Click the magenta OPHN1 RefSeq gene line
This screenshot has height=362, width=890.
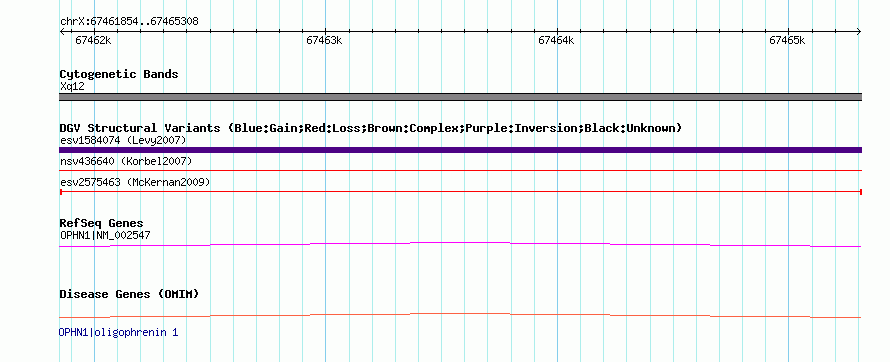[460, 245]
